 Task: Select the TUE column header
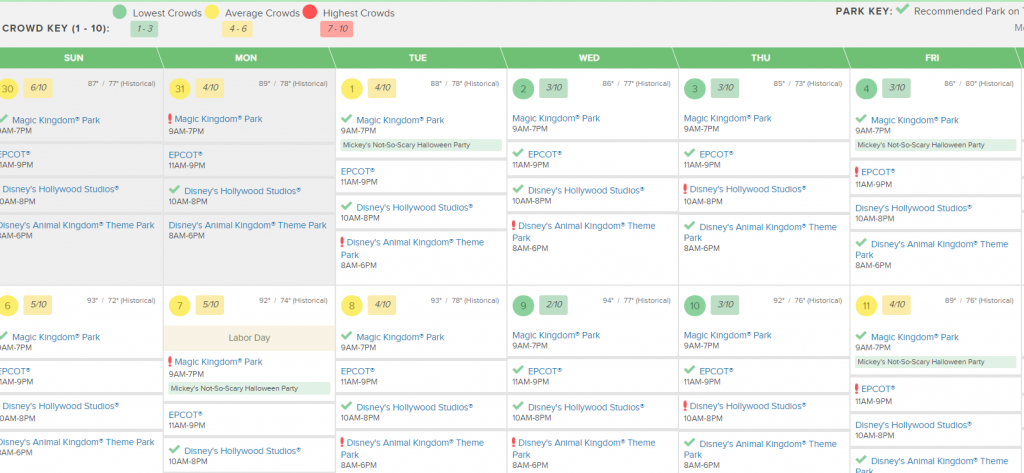(x=418, y=58)
